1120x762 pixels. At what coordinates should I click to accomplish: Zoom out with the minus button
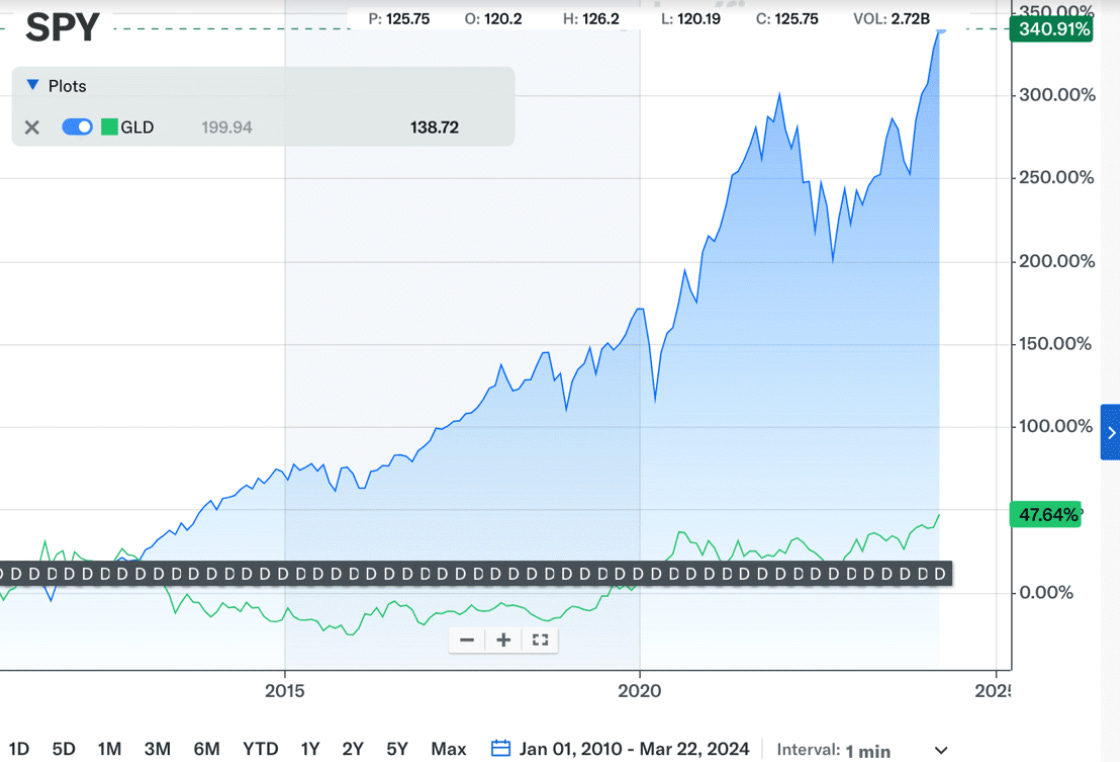point(467,640)
